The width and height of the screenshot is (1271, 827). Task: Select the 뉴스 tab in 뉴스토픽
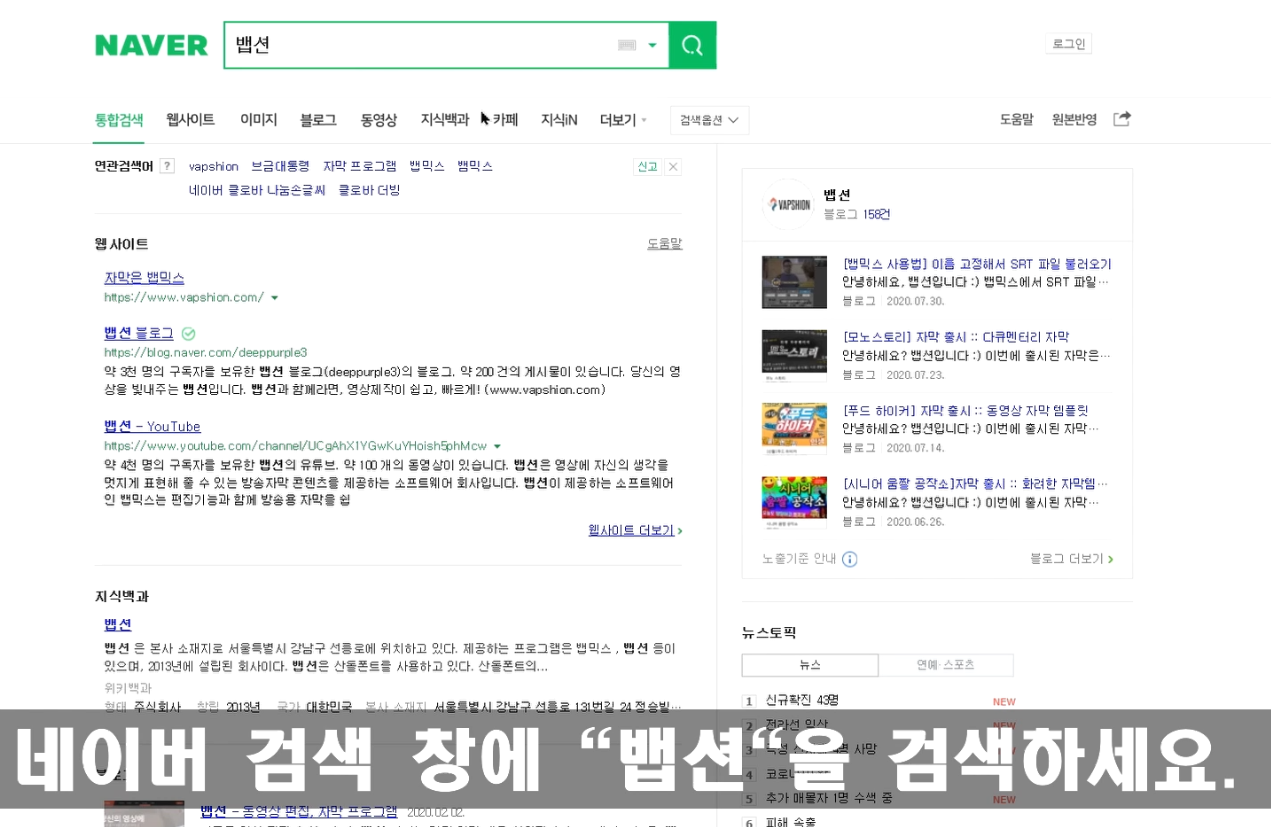click(810, 665)
